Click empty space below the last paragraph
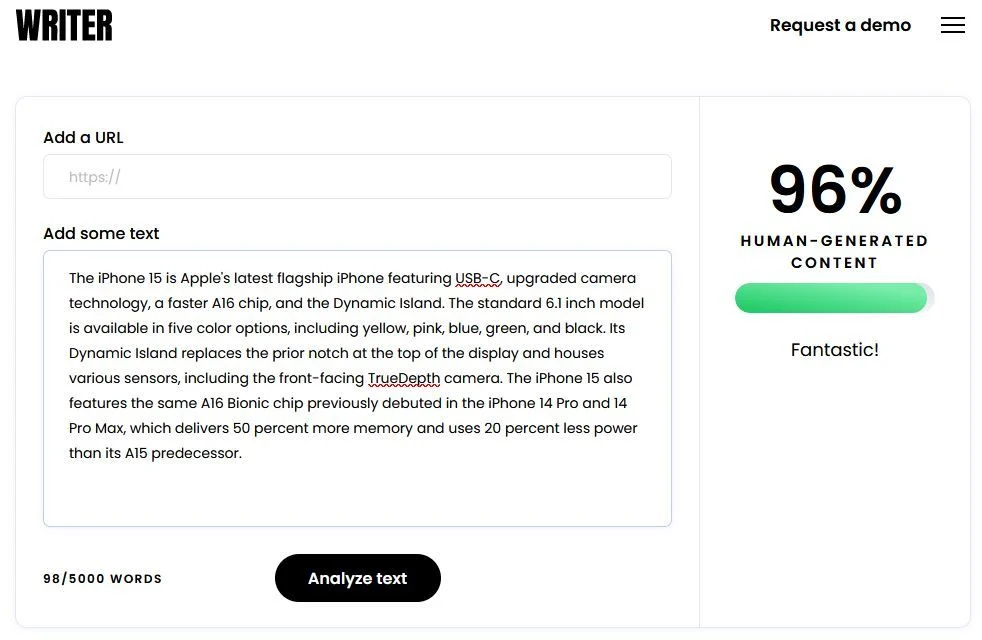982x640 pixels. pyautogui.click(x=357, y=495)
